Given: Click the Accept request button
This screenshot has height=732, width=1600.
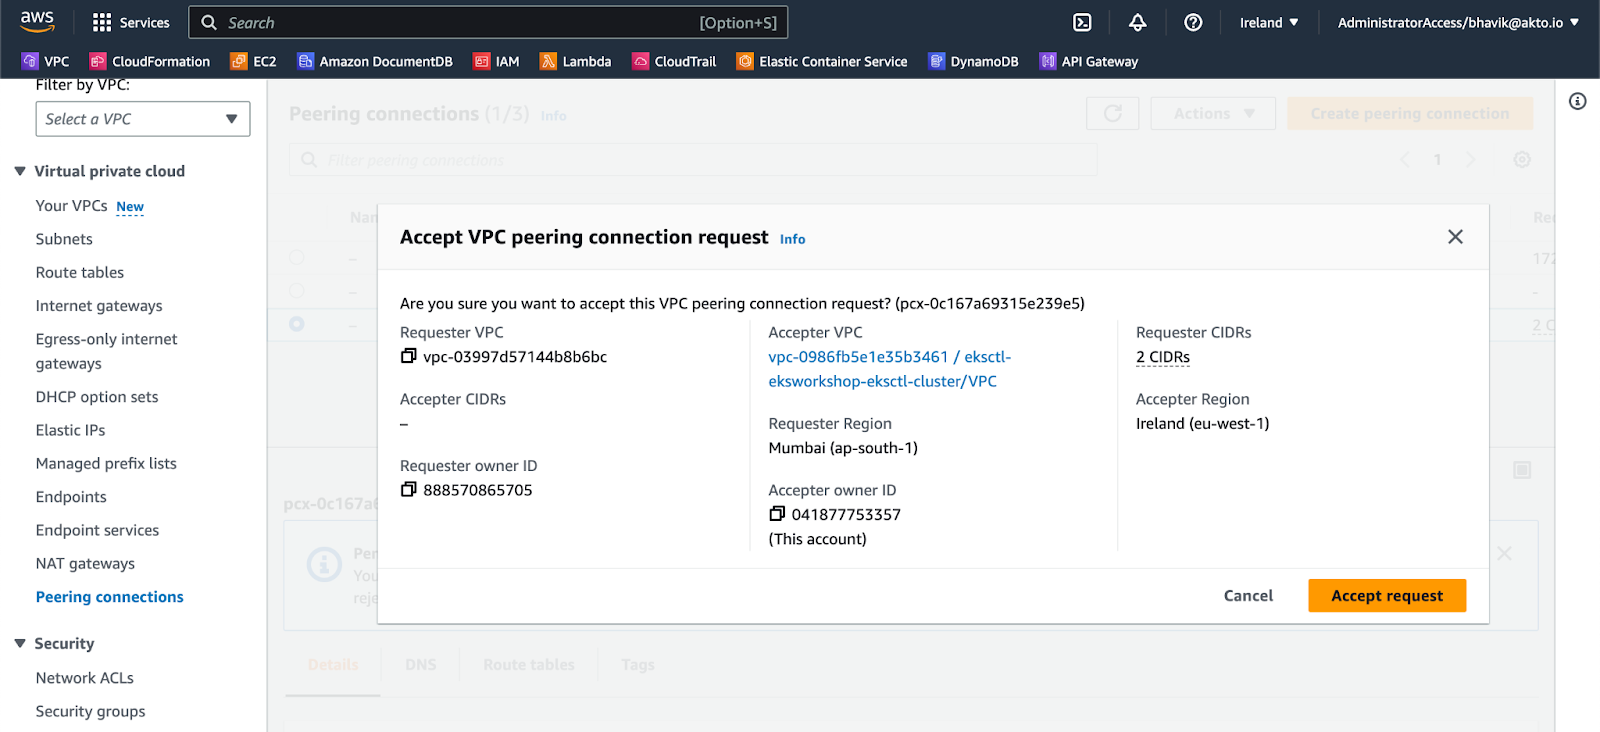Looking at the screenshot, I should pos(1387,596).
